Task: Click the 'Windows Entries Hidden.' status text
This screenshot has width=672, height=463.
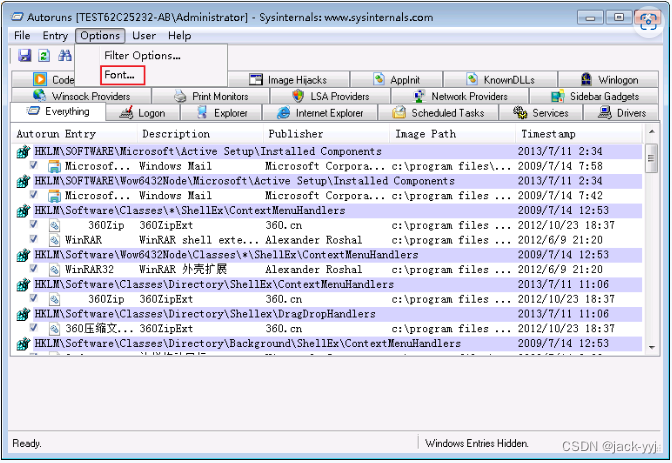Action: click(x=477, y=443)
